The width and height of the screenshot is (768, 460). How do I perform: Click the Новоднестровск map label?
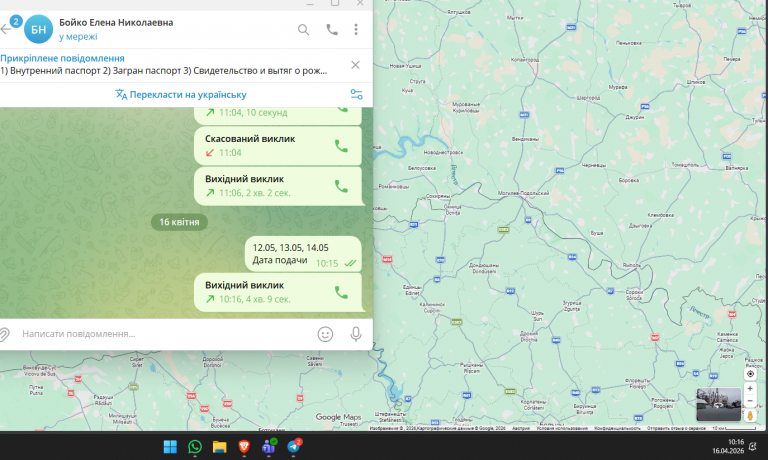tap(443, 152)
